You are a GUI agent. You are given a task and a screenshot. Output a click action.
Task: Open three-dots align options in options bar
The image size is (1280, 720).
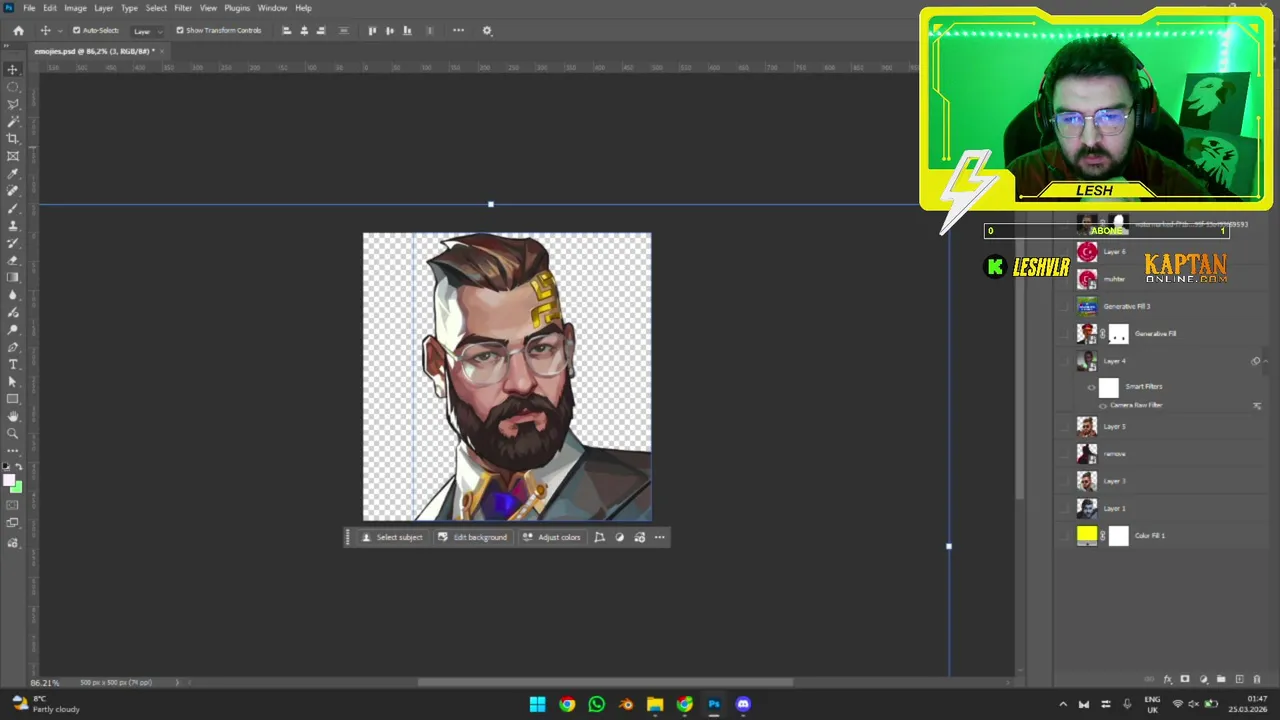[x=458, y=30]
